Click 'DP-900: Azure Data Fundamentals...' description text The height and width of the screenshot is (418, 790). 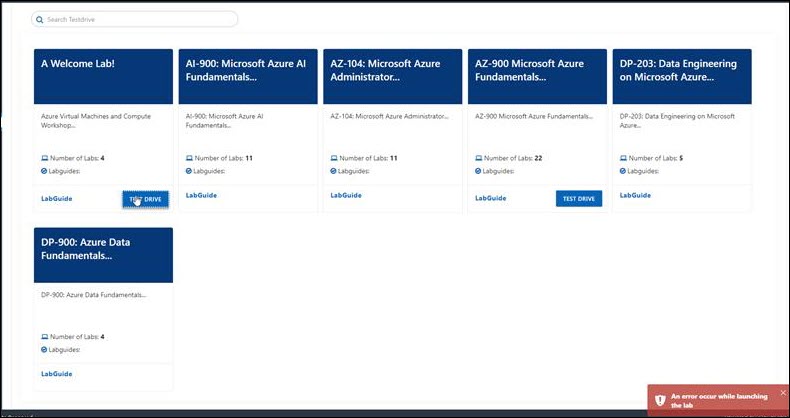[x=94, y=295]
